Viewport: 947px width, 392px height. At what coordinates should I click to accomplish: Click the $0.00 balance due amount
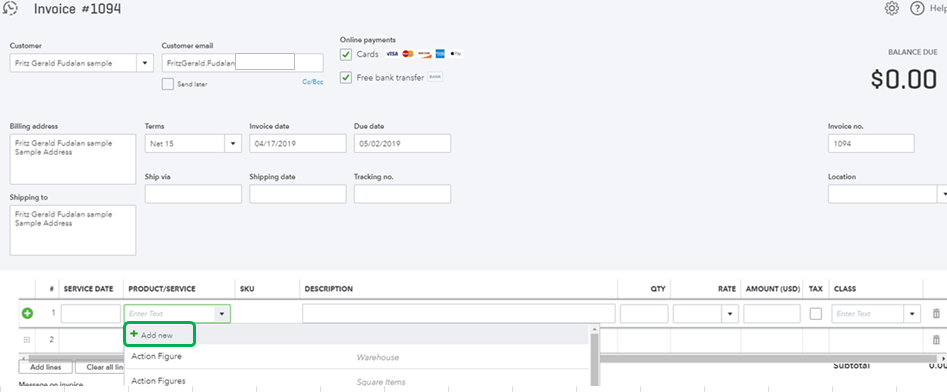pyautogui.click(x=904, y=80)
